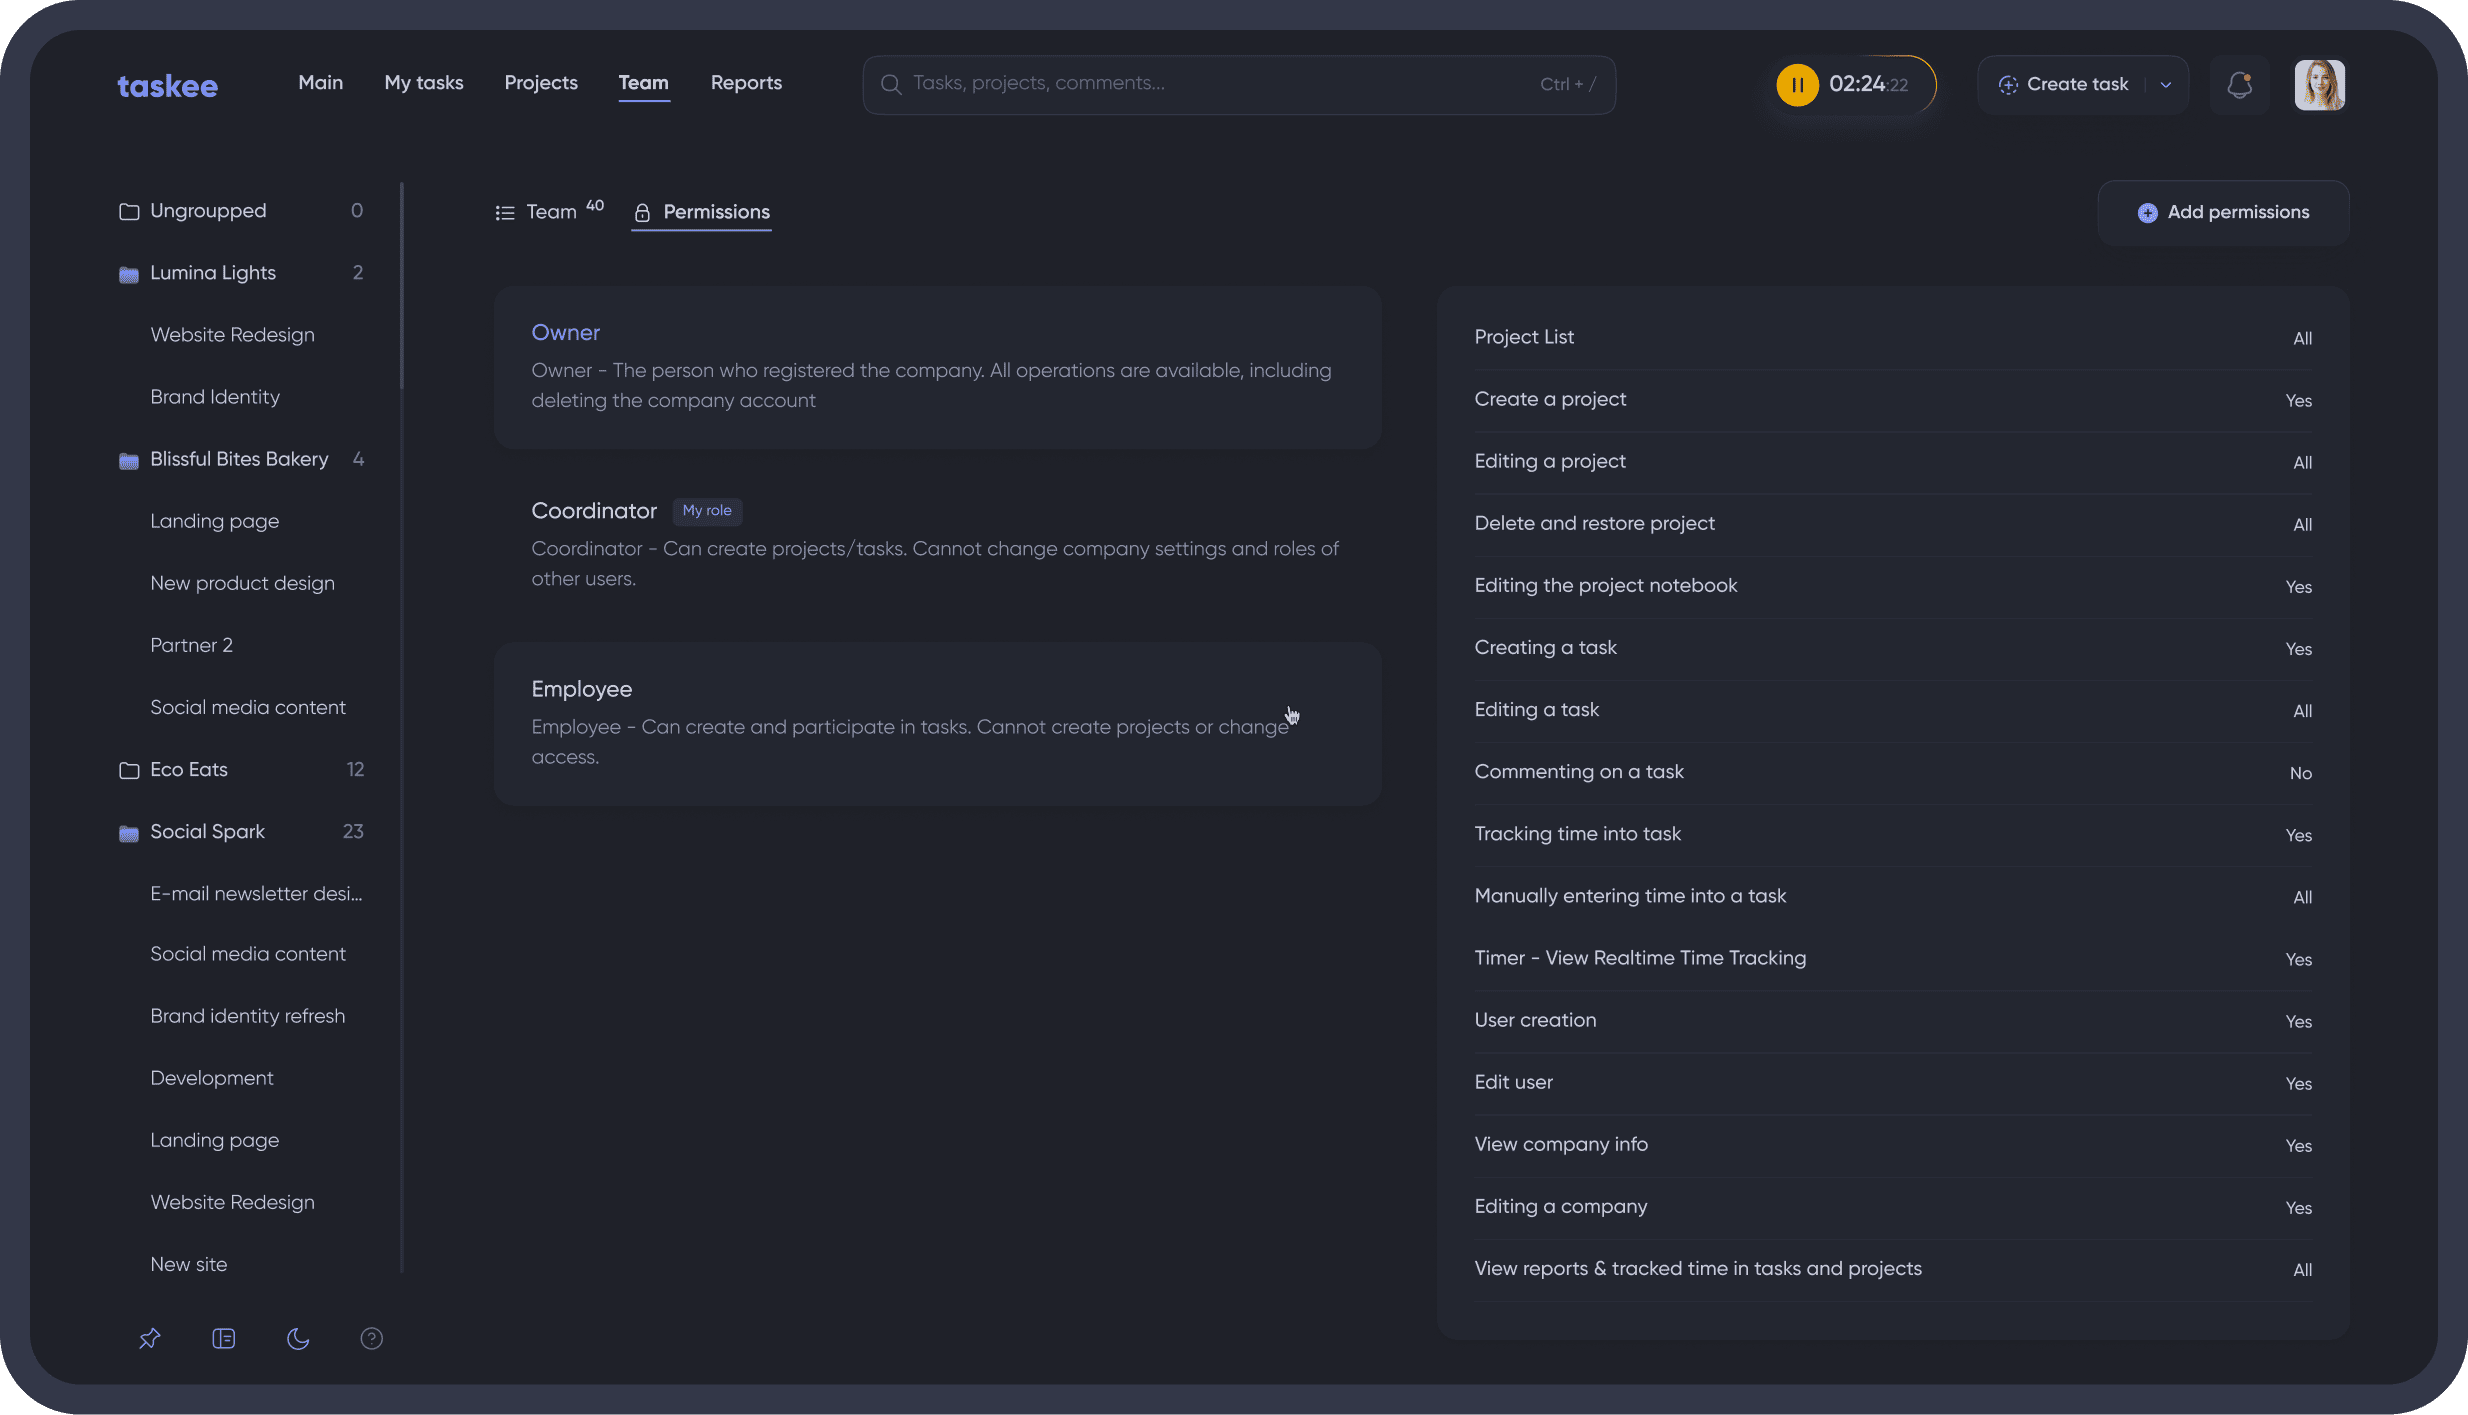
Task: Pin the sidebar using the pin icon
Action: [149, 1338]
